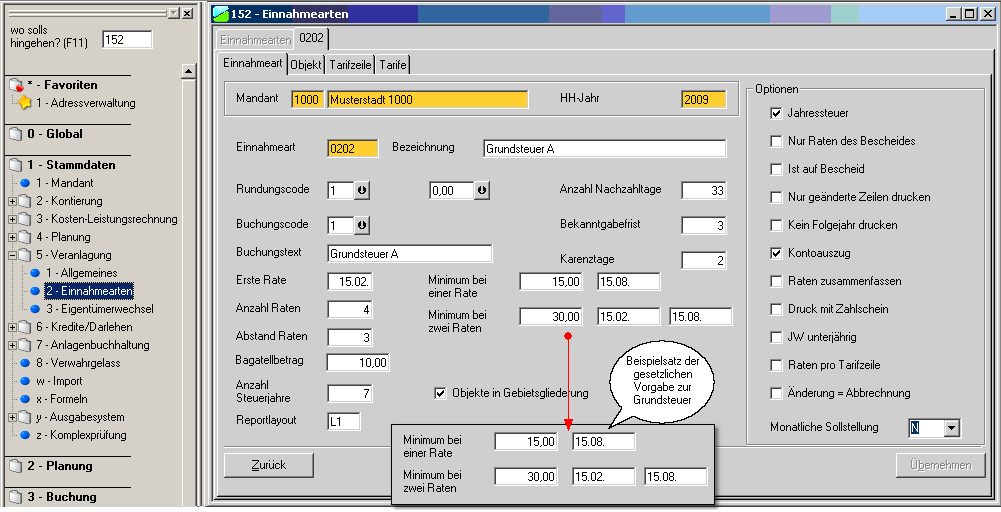1001x512 pixels.
Task: Collapse the Veranlagung tree node
Action: (x=12, y=255)
